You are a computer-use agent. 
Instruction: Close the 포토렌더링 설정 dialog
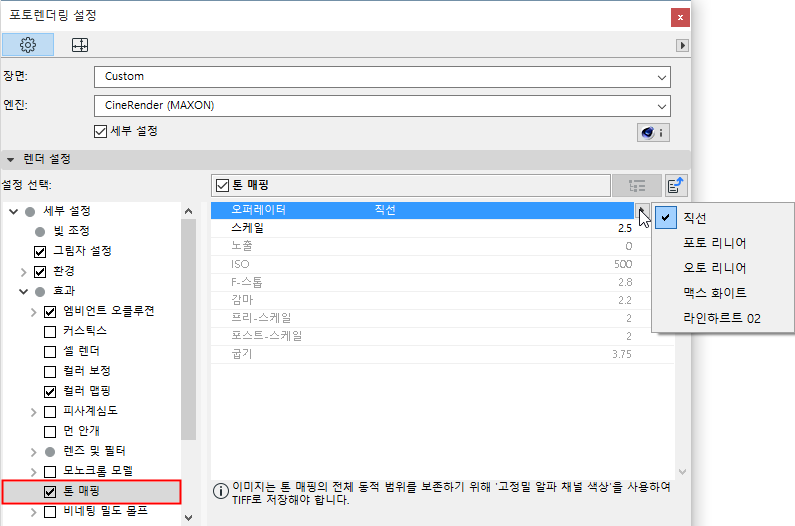[680, 17]
